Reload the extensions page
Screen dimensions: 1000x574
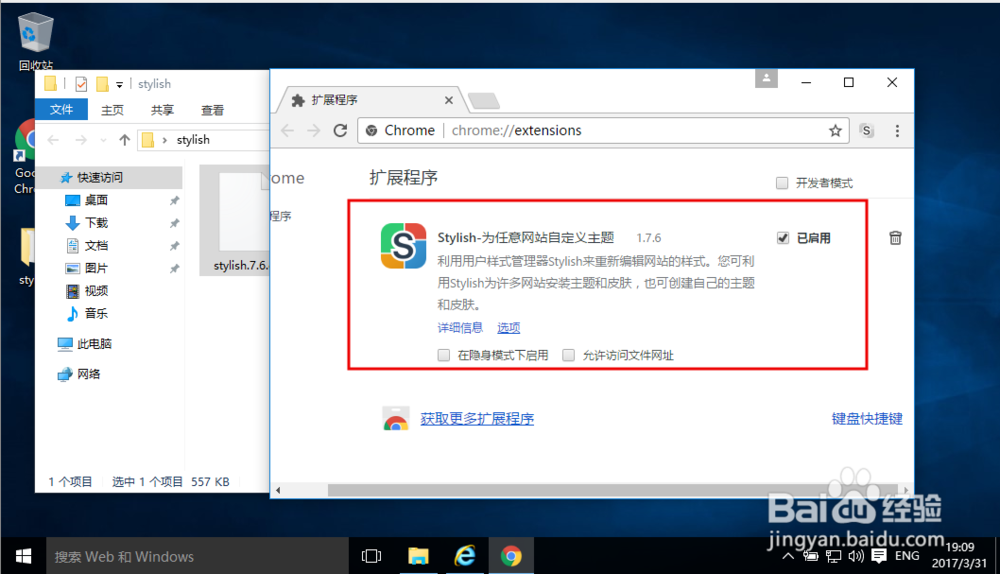[341, 131]
